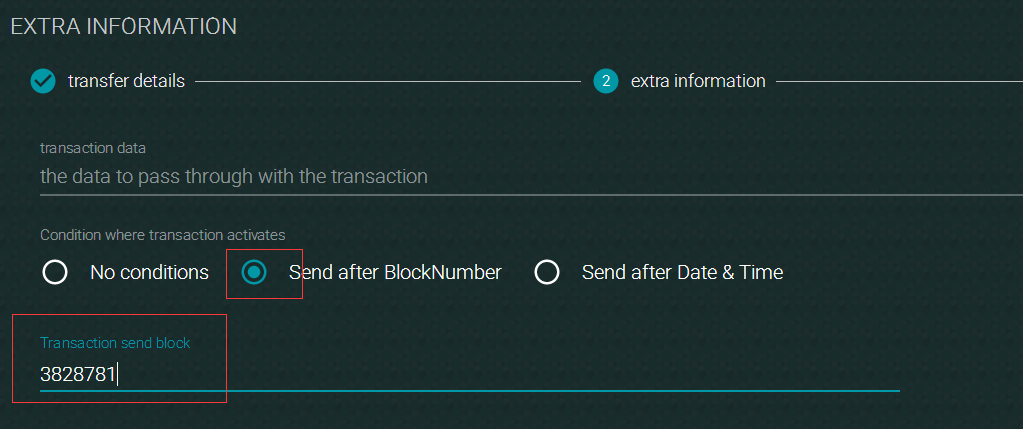
Task: Click the stepper line after extra information
Action: pos(899,81)
